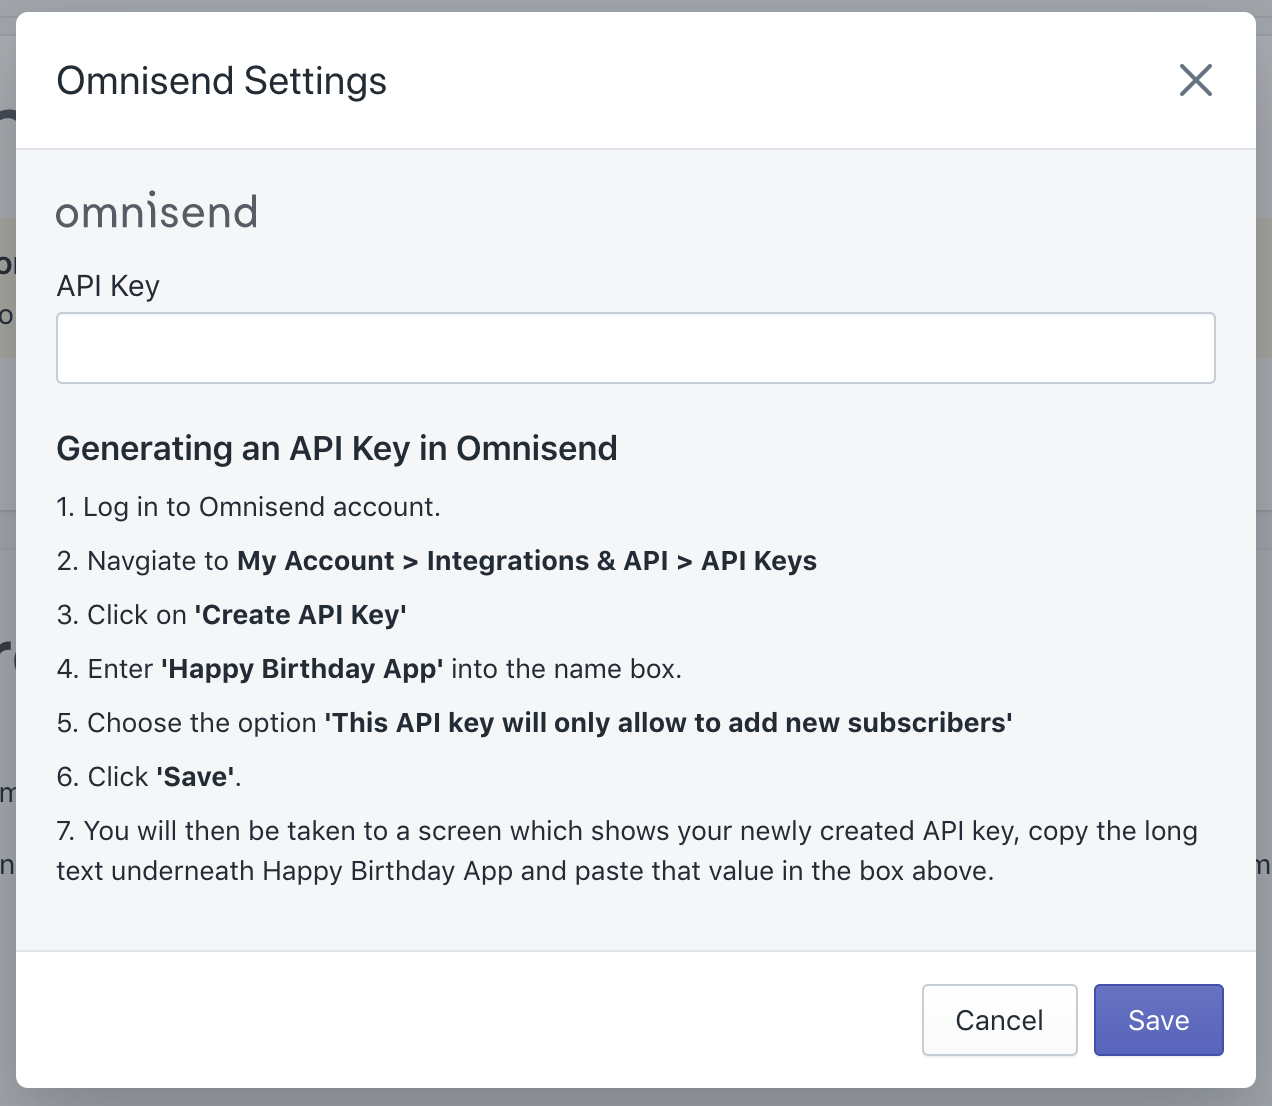Click the bold Integrations & API text
Viewport: 1272px width, 1106px height.
click(547, 561)
